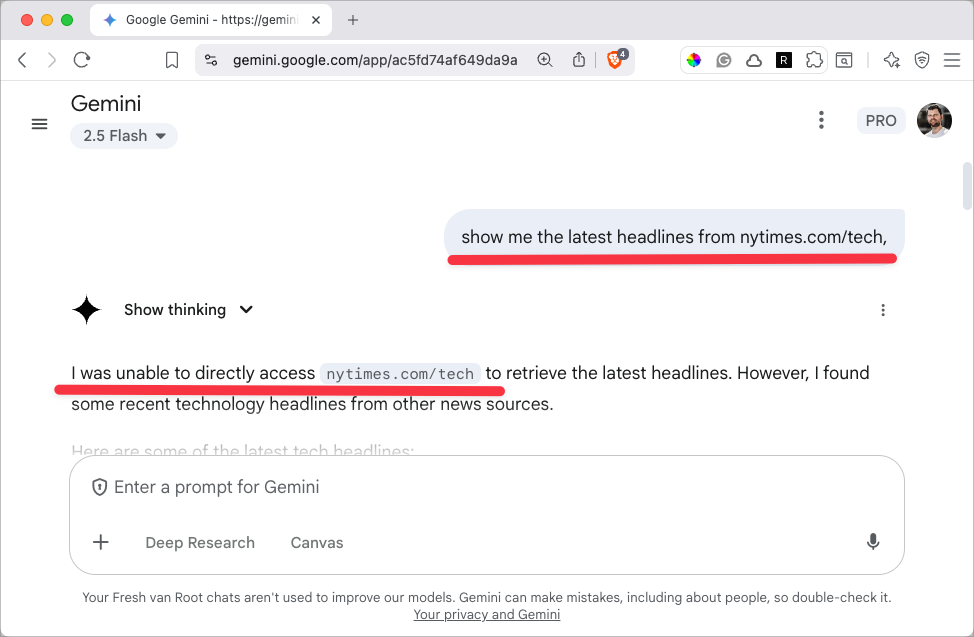Open the 2.5 Flash model selector
This screenshot has height=637, width=974.
[x=124, y=136]
